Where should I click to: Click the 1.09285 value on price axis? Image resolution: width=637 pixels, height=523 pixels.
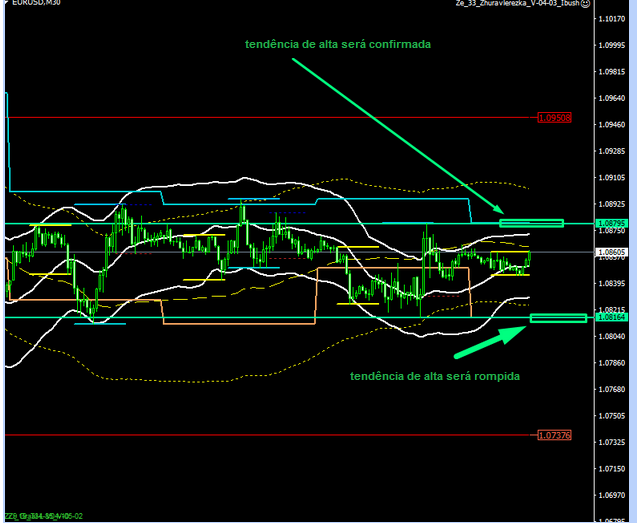pos(611,152)
